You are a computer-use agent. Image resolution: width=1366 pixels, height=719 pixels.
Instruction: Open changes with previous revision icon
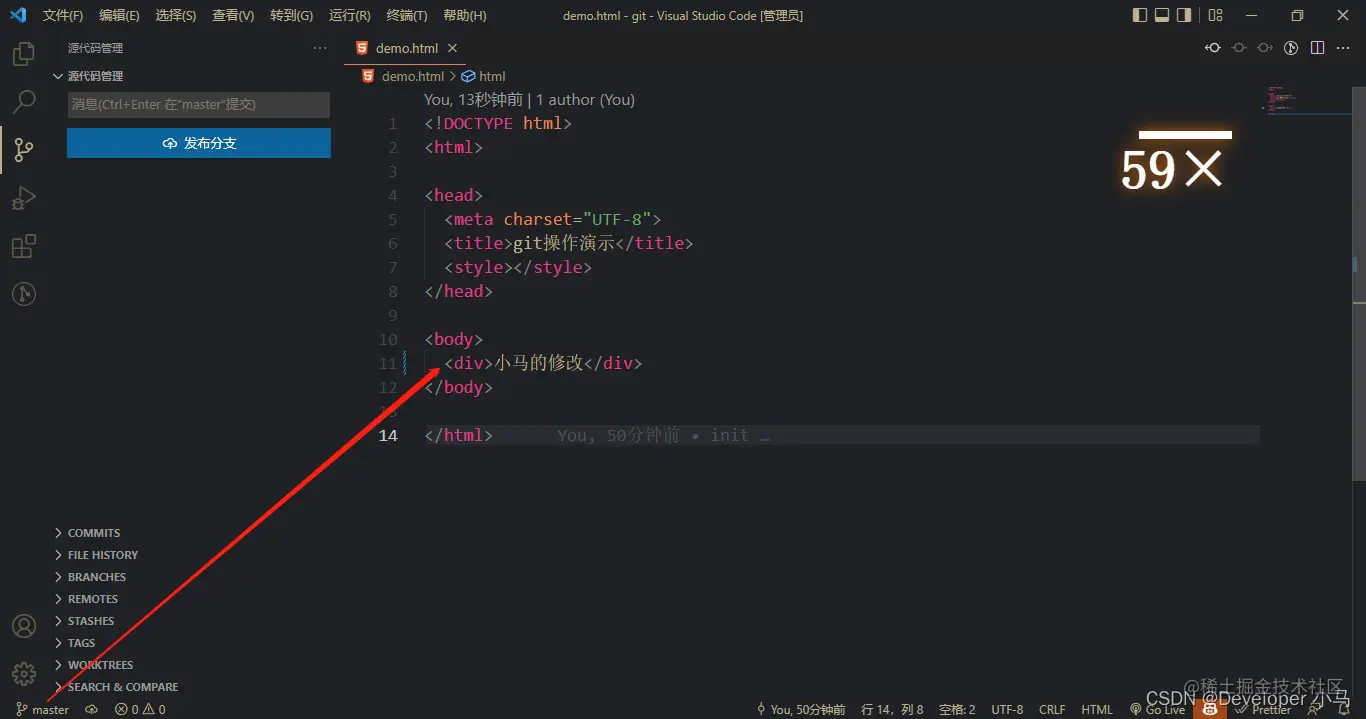1213,48
